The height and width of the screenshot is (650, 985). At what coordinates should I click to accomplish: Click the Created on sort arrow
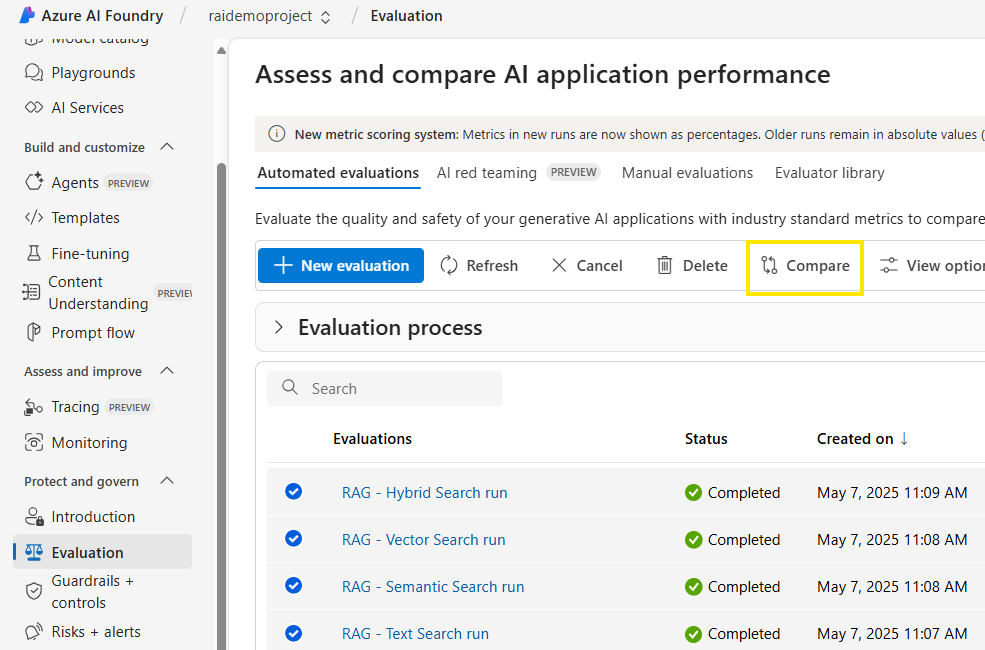[x=904, y=438]
